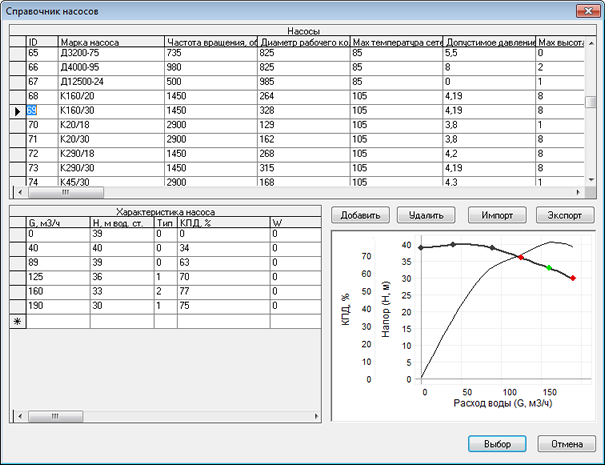Confirm selection with Выбор button
605x465 pixels.
(497, 443)
